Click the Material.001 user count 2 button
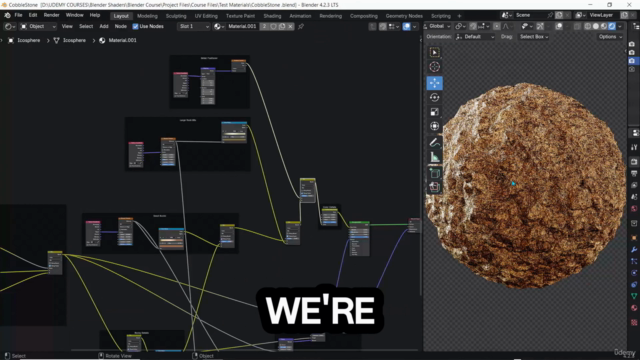Image resolution: width=640 pixels, height=360 pixels. click(264, 27)
